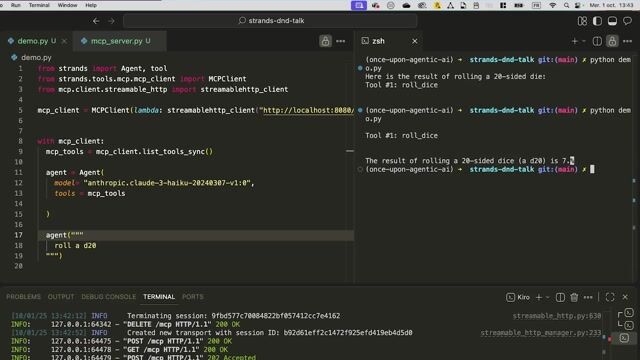Viewport: 640px width, 360px height.
Task: Open the chat panel icon
Action: click(627, 21)
